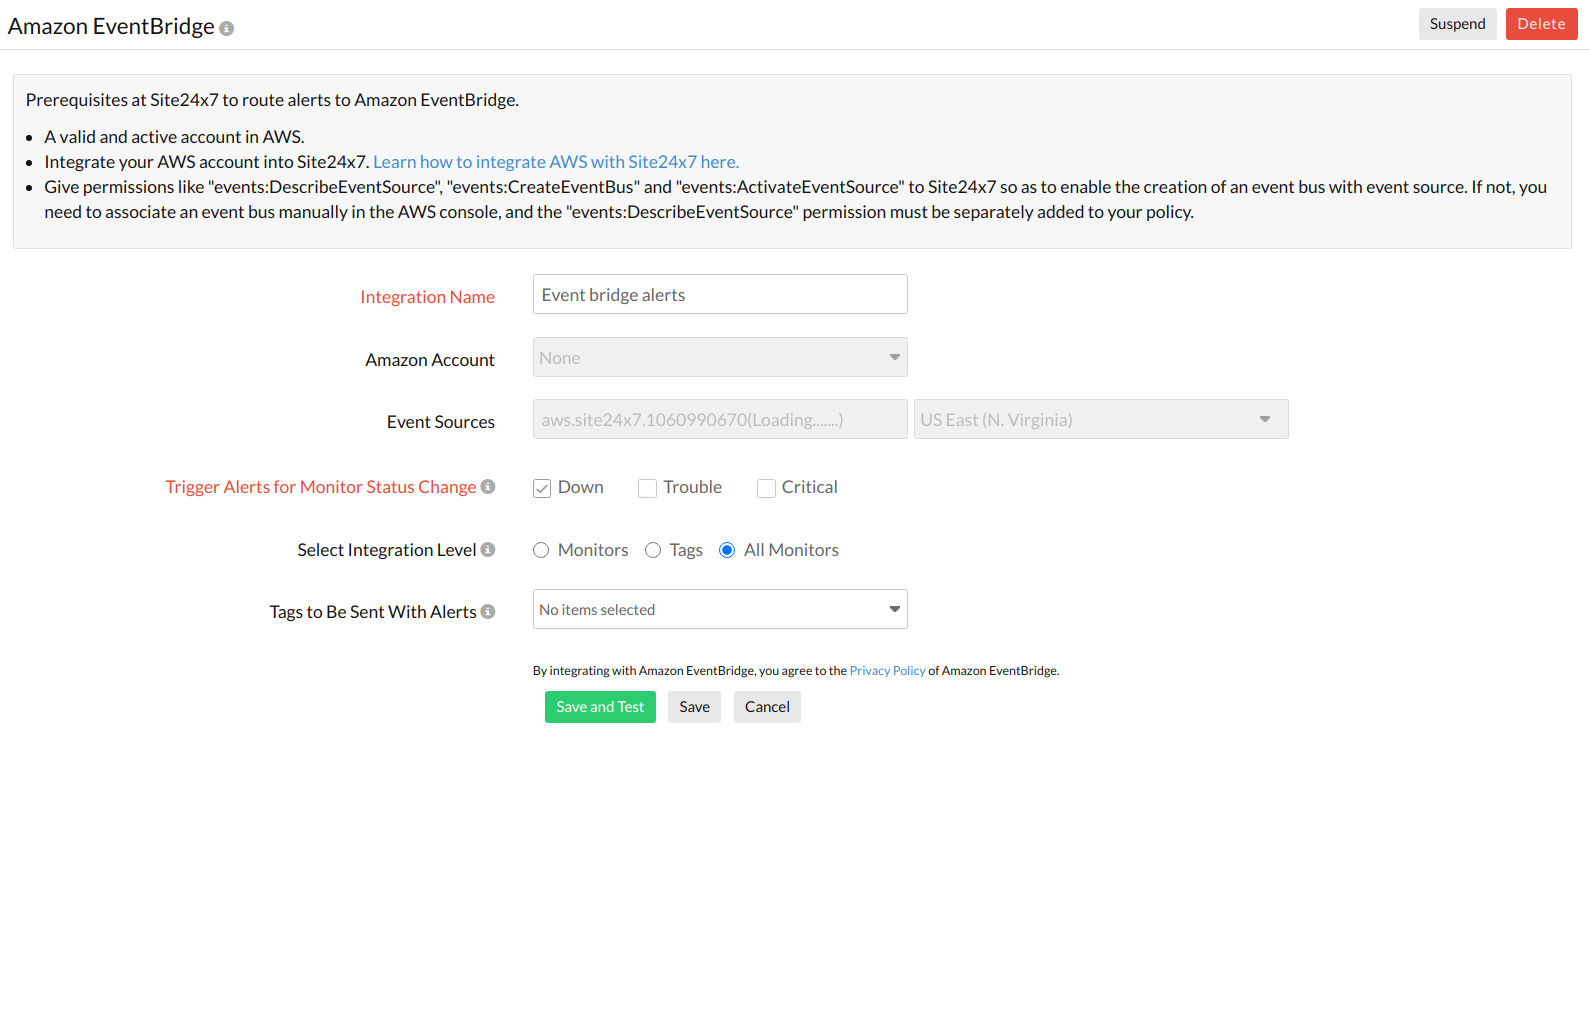The height and width of the screenshot is (1028, 1590).
Task: Select the Monitors radio button
Action: click(541, 550)
